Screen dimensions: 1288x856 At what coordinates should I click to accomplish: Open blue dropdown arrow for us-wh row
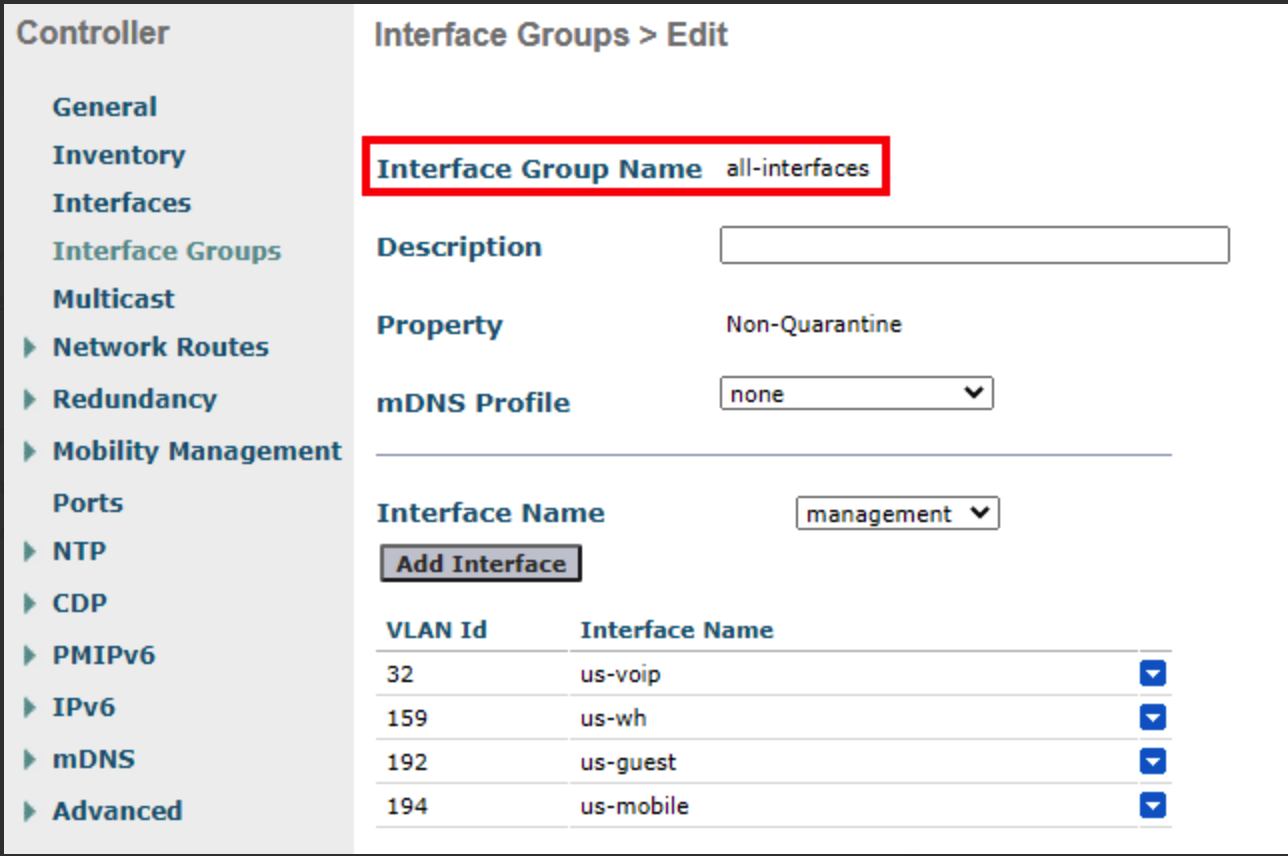(x=1153, y=719)
